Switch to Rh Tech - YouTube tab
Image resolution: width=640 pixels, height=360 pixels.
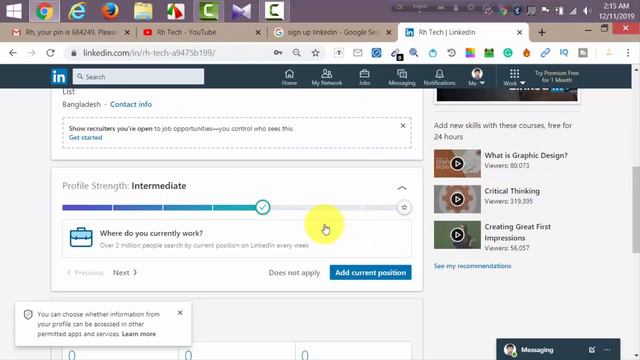(x=202, y=32)
